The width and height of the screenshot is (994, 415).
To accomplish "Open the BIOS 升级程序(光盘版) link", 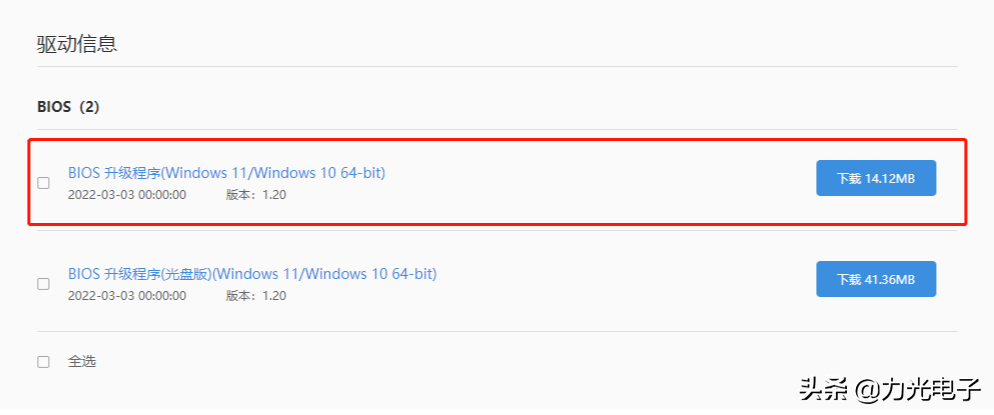I will pos(252,274).
